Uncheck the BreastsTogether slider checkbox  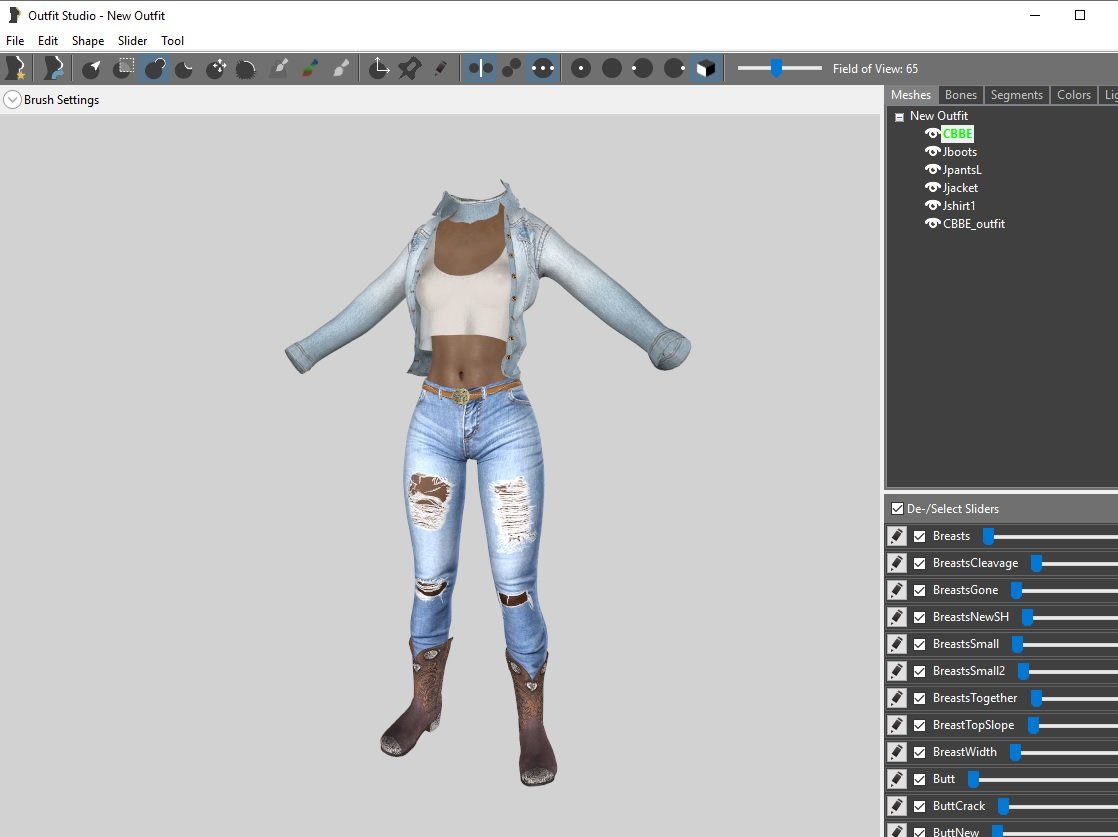click(920, 699)
